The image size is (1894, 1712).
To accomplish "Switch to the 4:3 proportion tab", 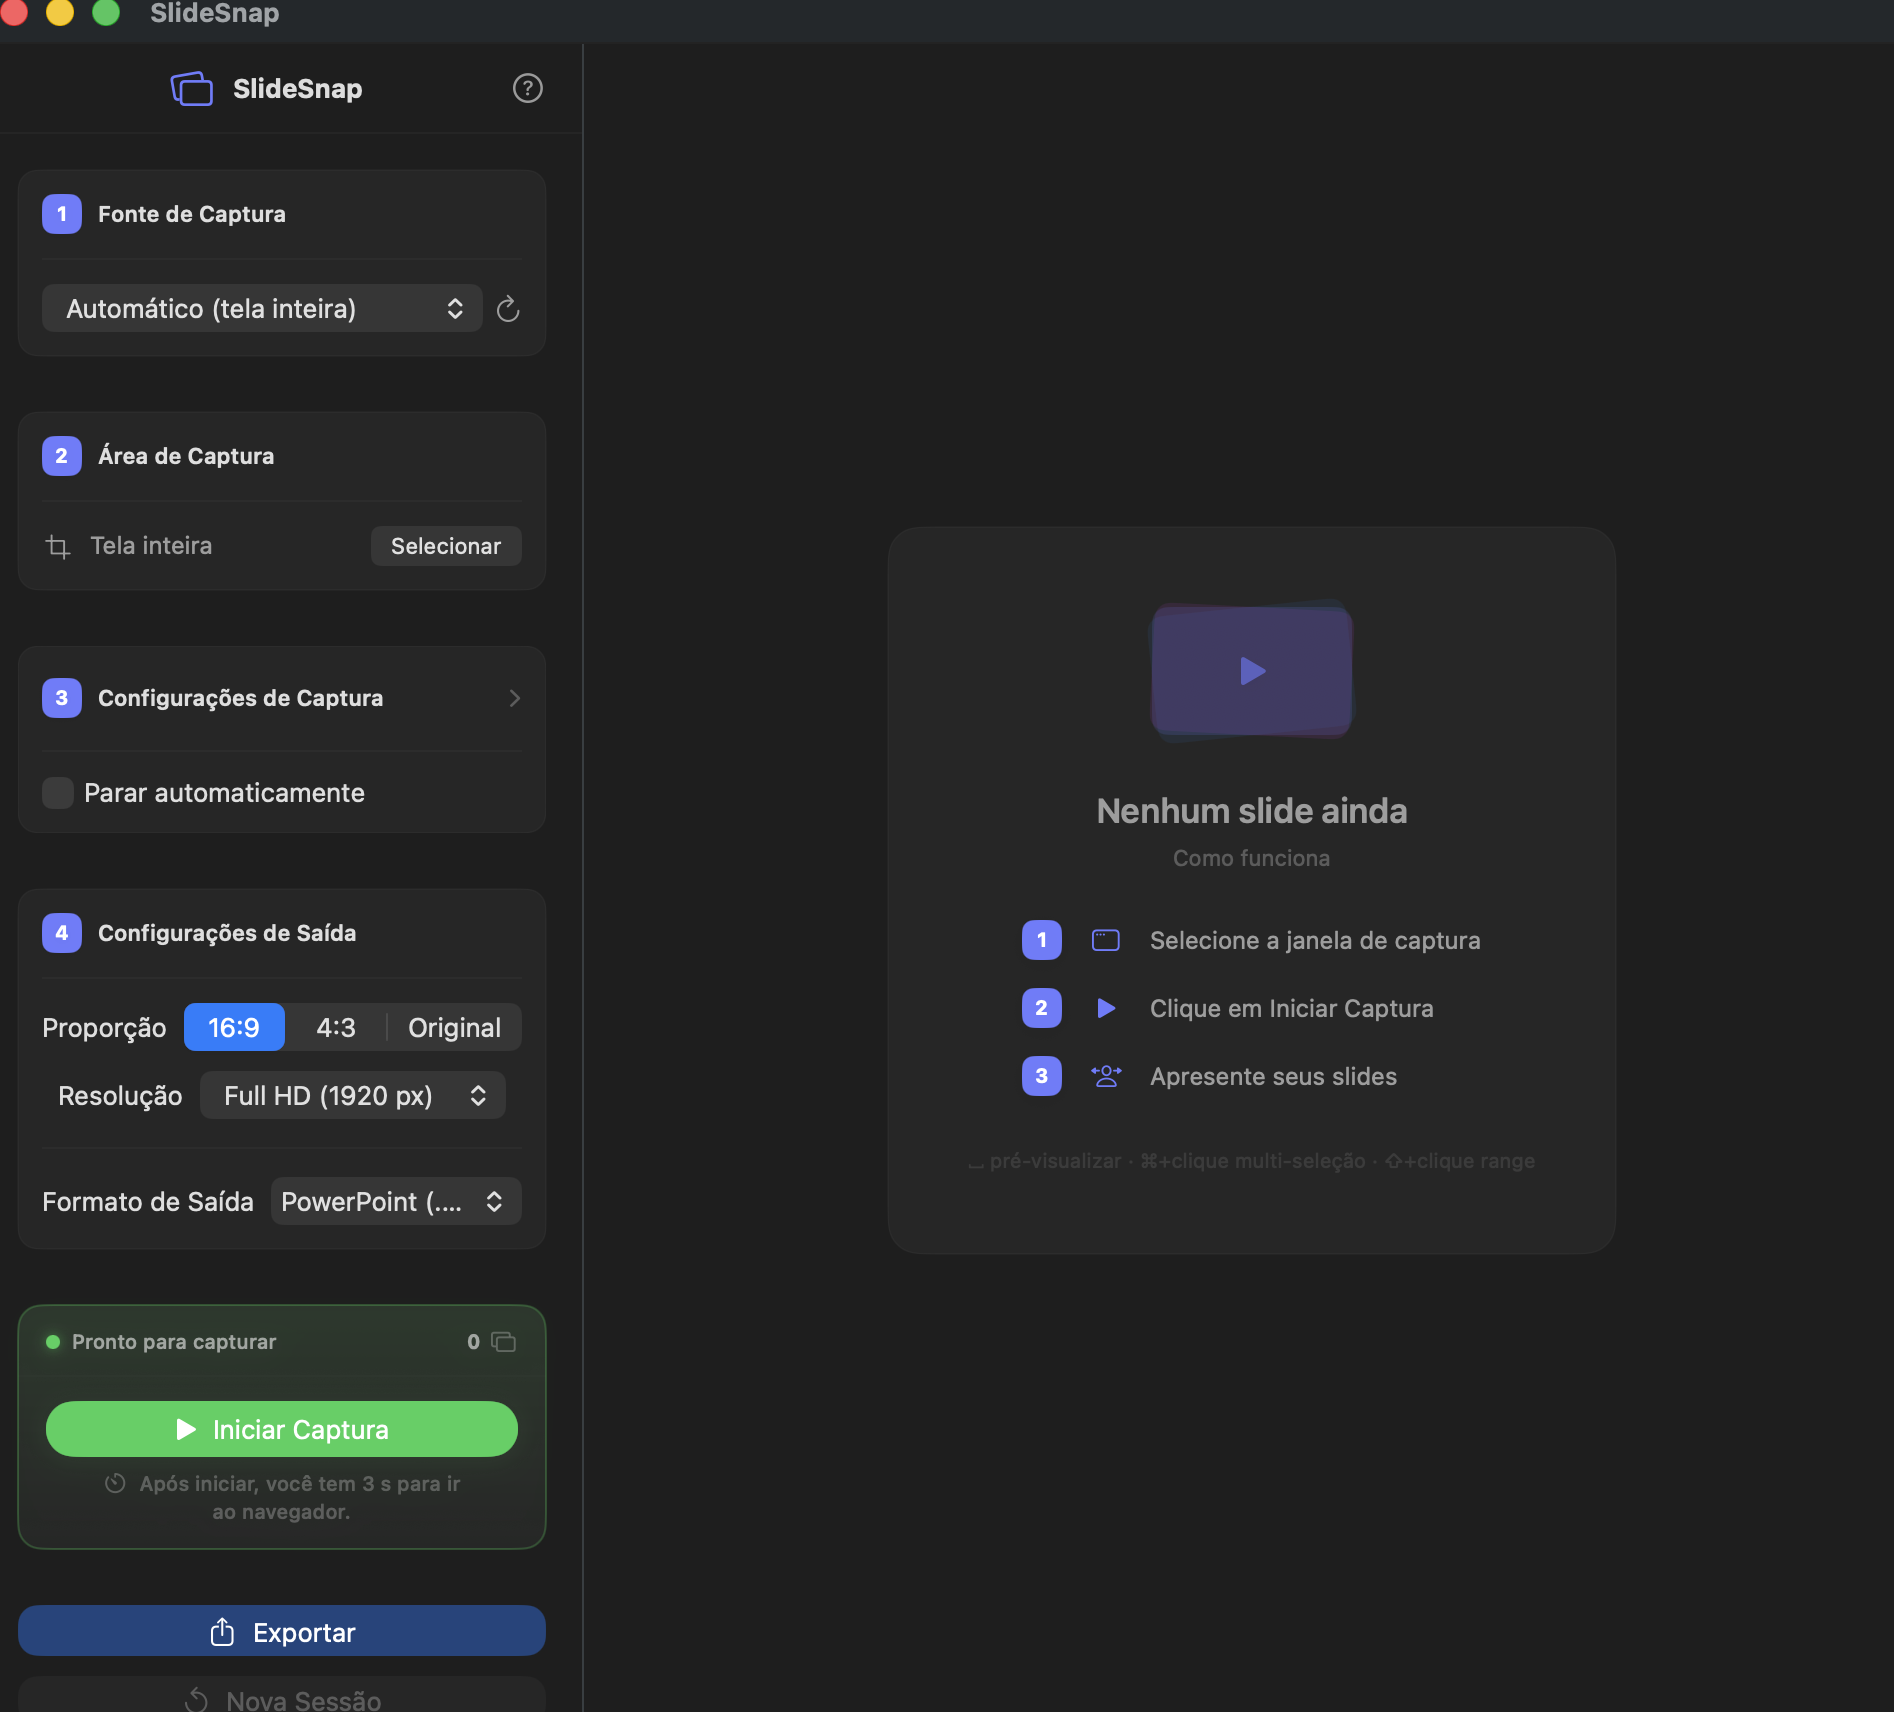I will (336, 1027).
